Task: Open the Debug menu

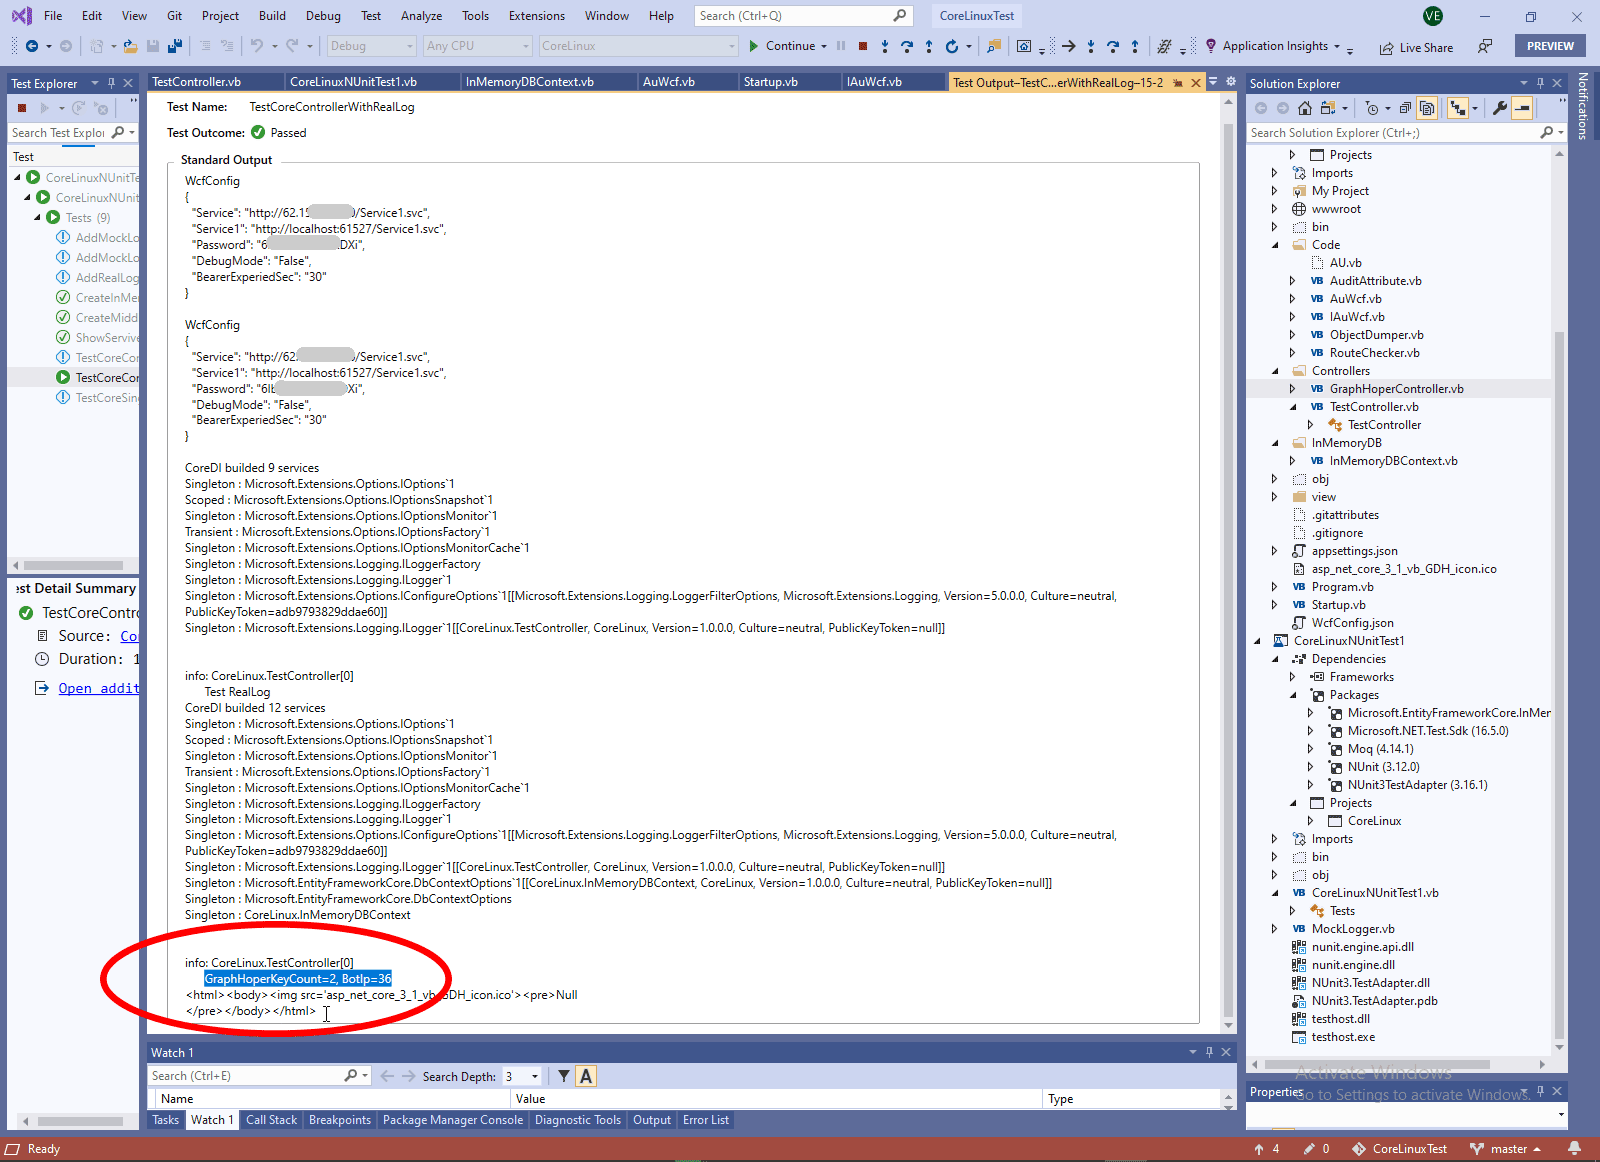Action: coord(323,16)
